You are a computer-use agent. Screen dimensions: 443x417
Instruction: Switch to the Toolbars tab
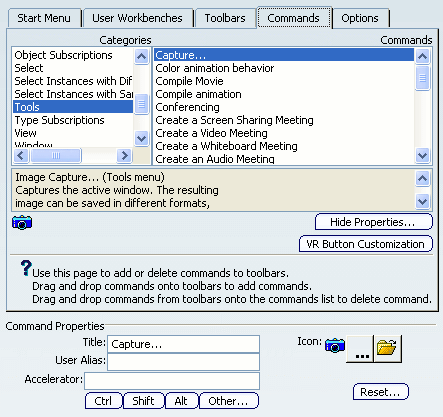click(x=225, y=18)
